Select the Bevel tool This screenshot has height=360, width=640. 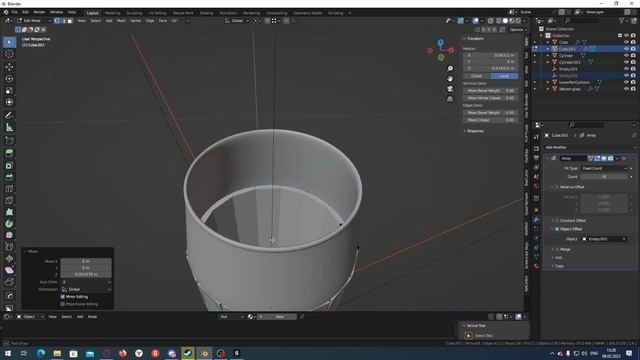[9, 177]
